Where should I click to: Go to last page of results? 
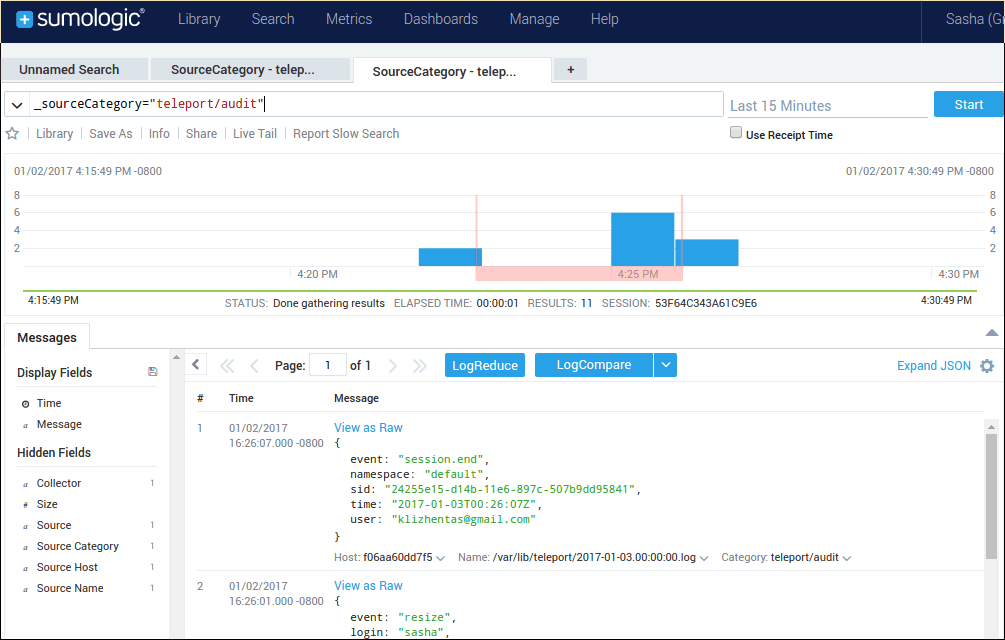(420, 366)
